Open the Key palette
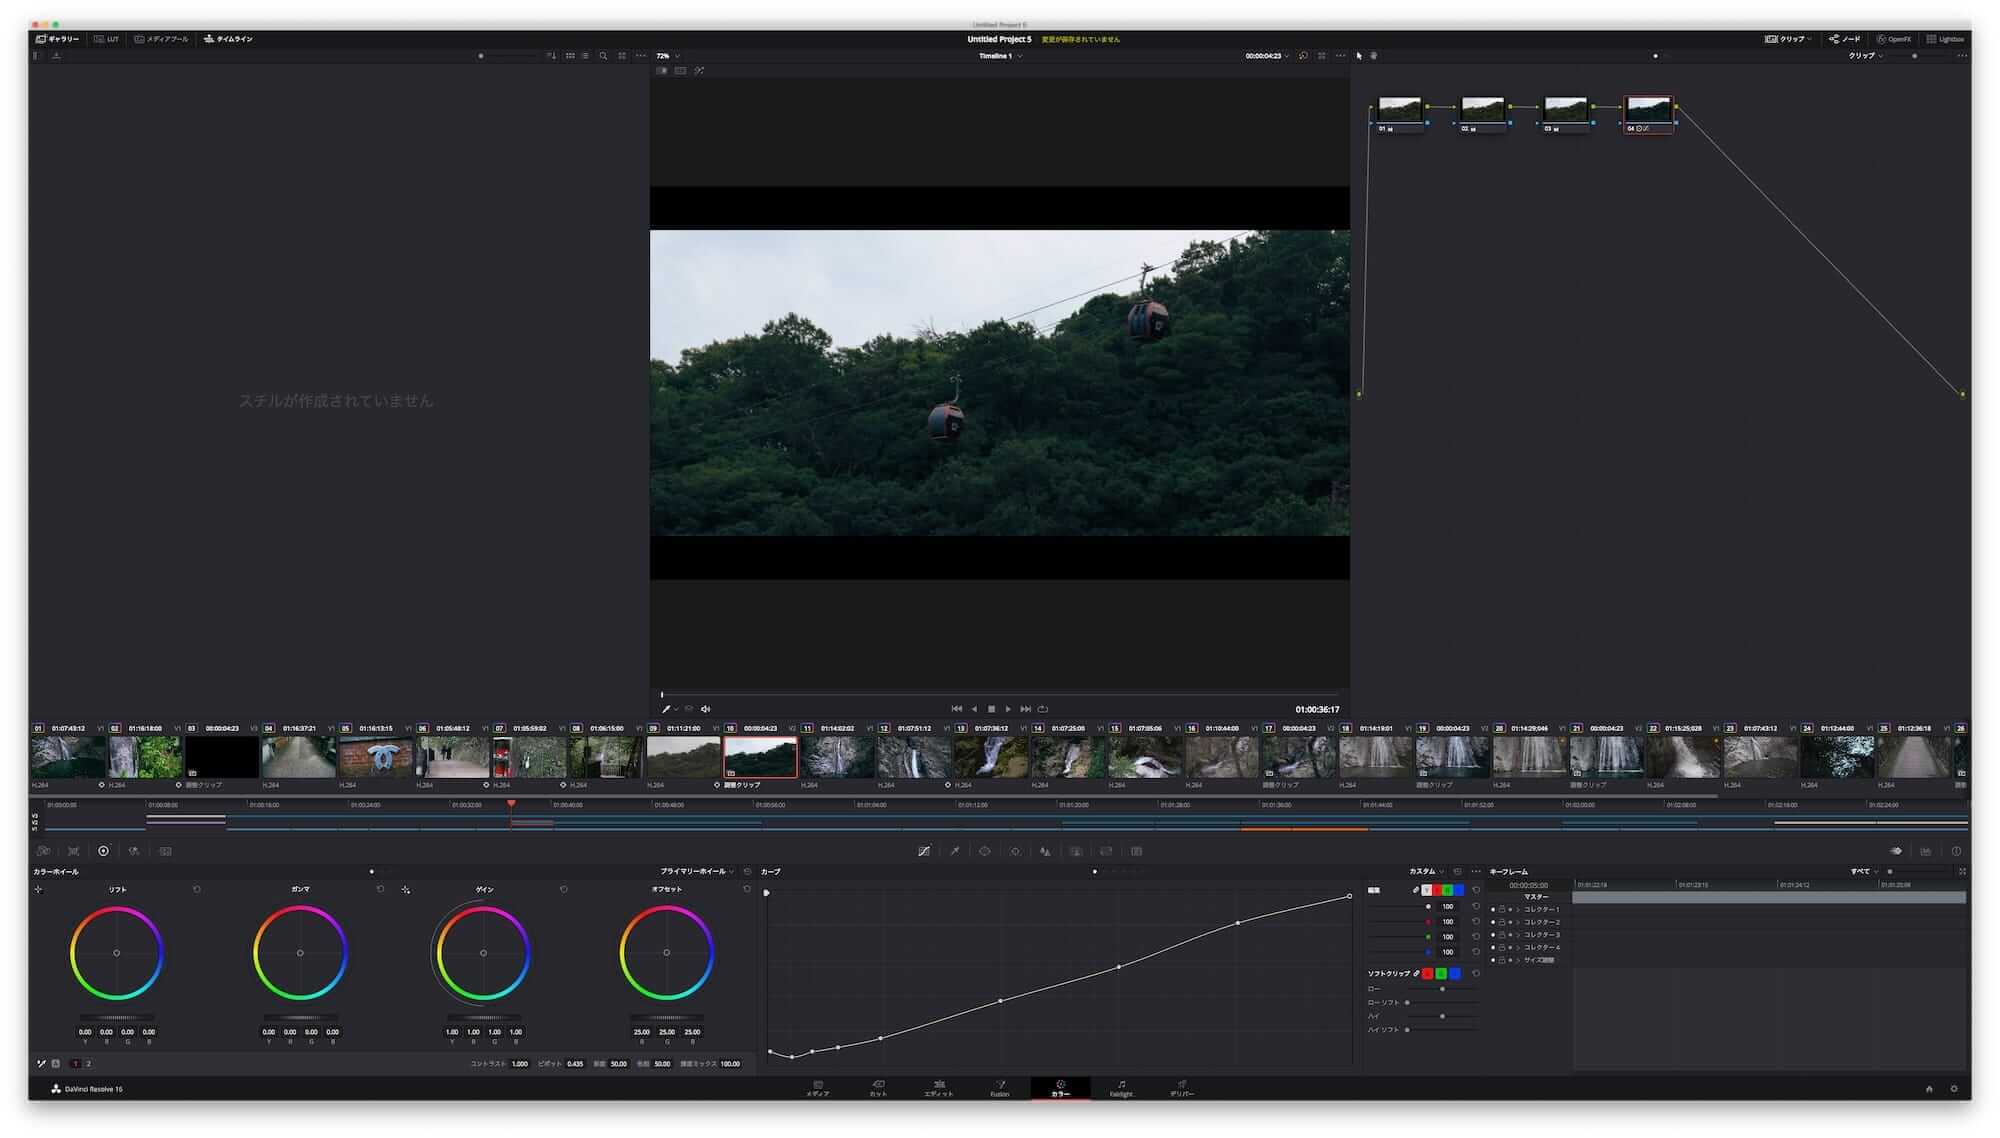 1075,851
